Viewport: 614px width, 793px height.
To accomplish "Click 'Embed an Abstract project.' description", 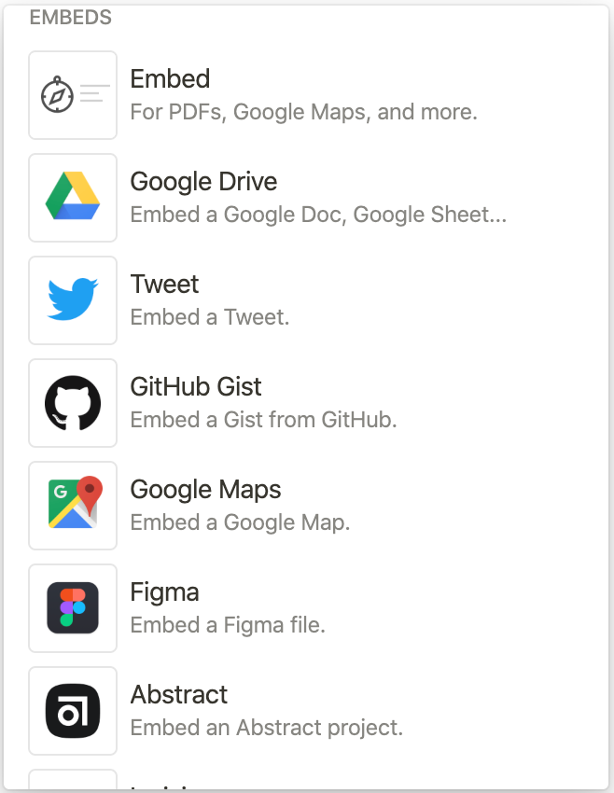I will pos(267,728).
